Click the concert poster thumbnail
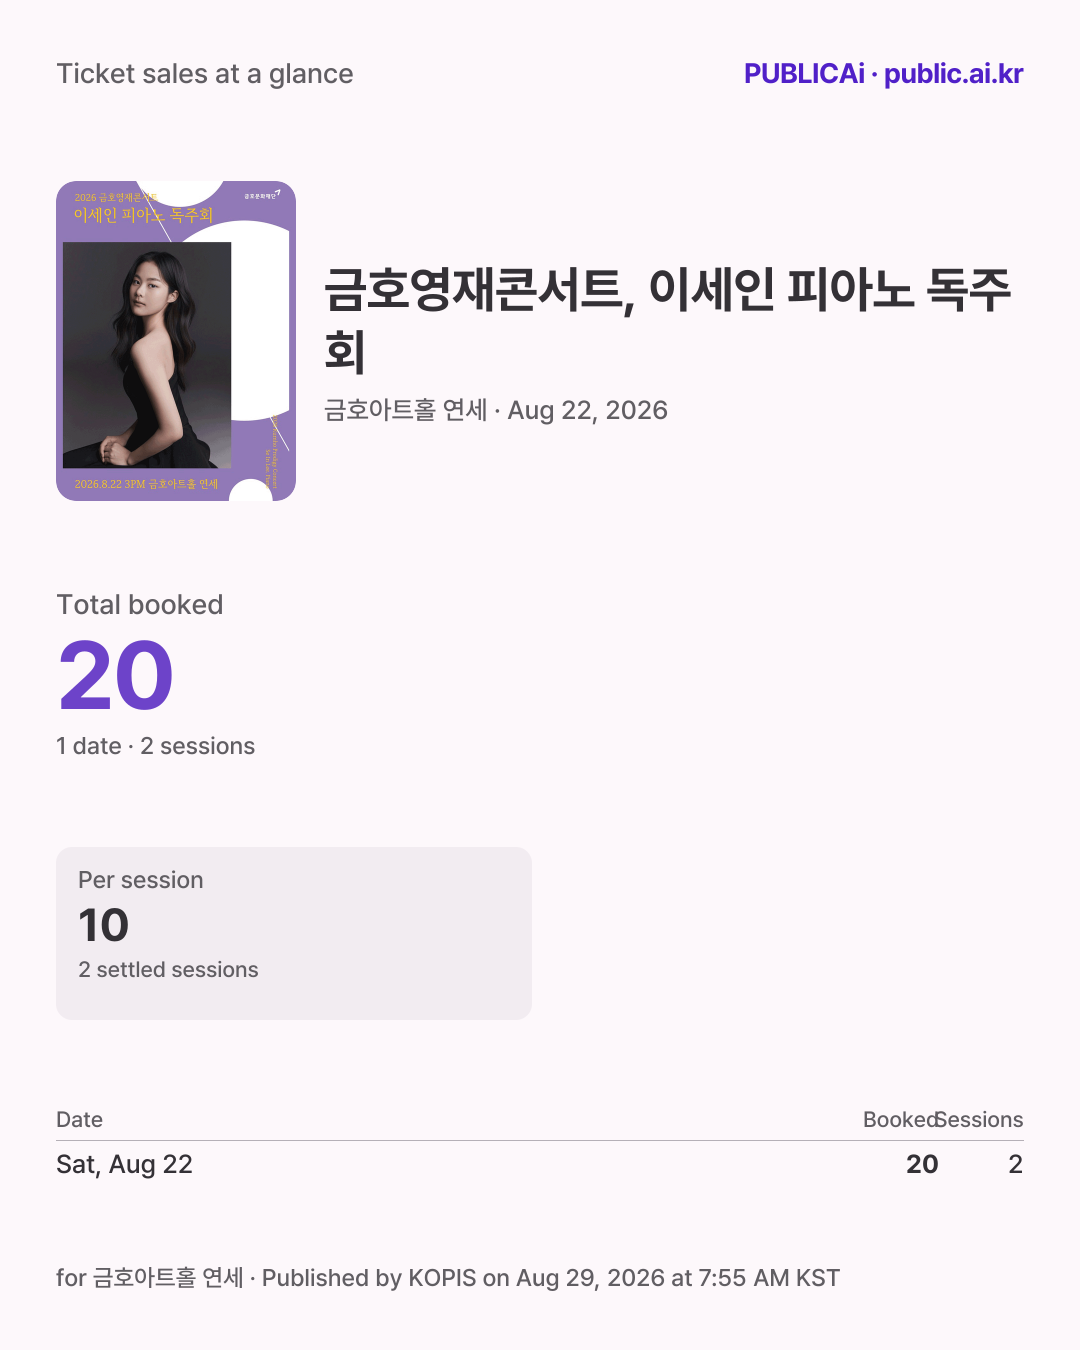 [176, 341]
